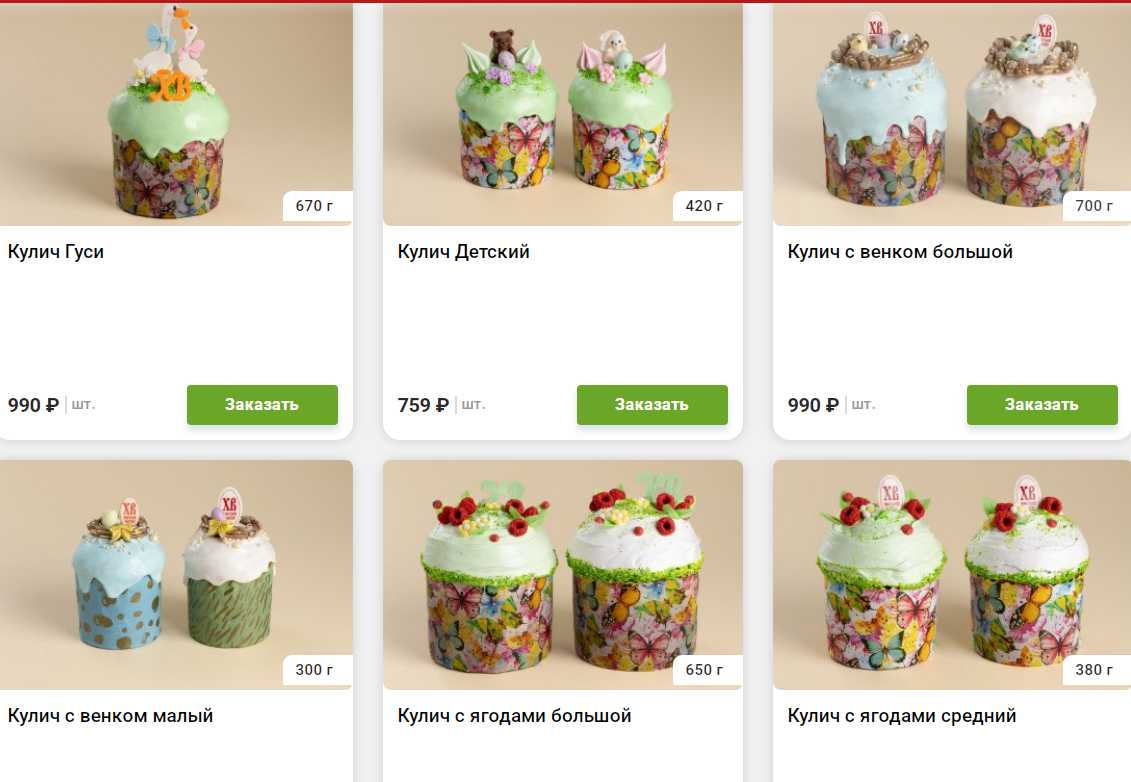Order the Кулич Детский cake

point(652,405)
